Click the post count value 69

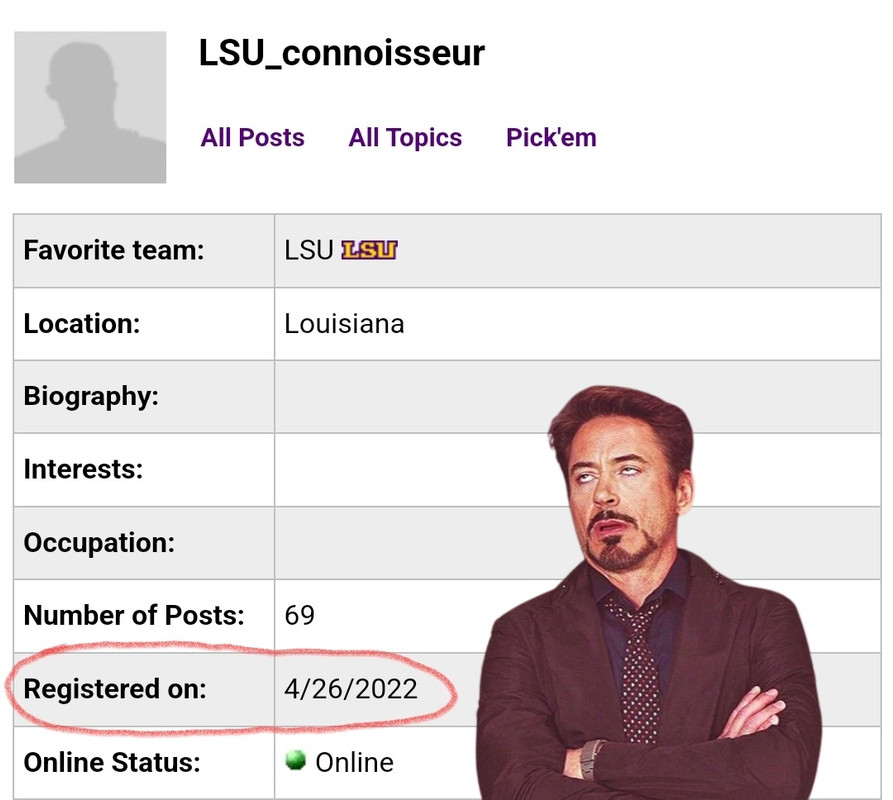[300, 615]
